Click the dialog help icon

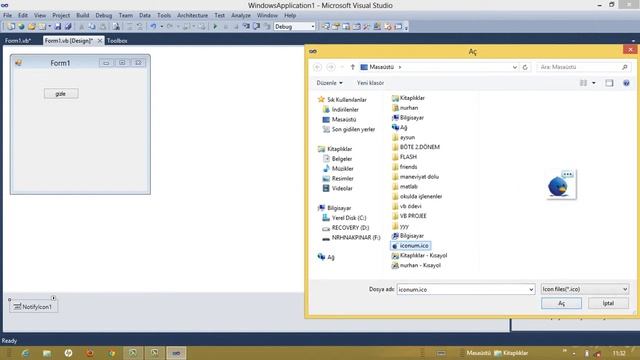tap(626, 83)
